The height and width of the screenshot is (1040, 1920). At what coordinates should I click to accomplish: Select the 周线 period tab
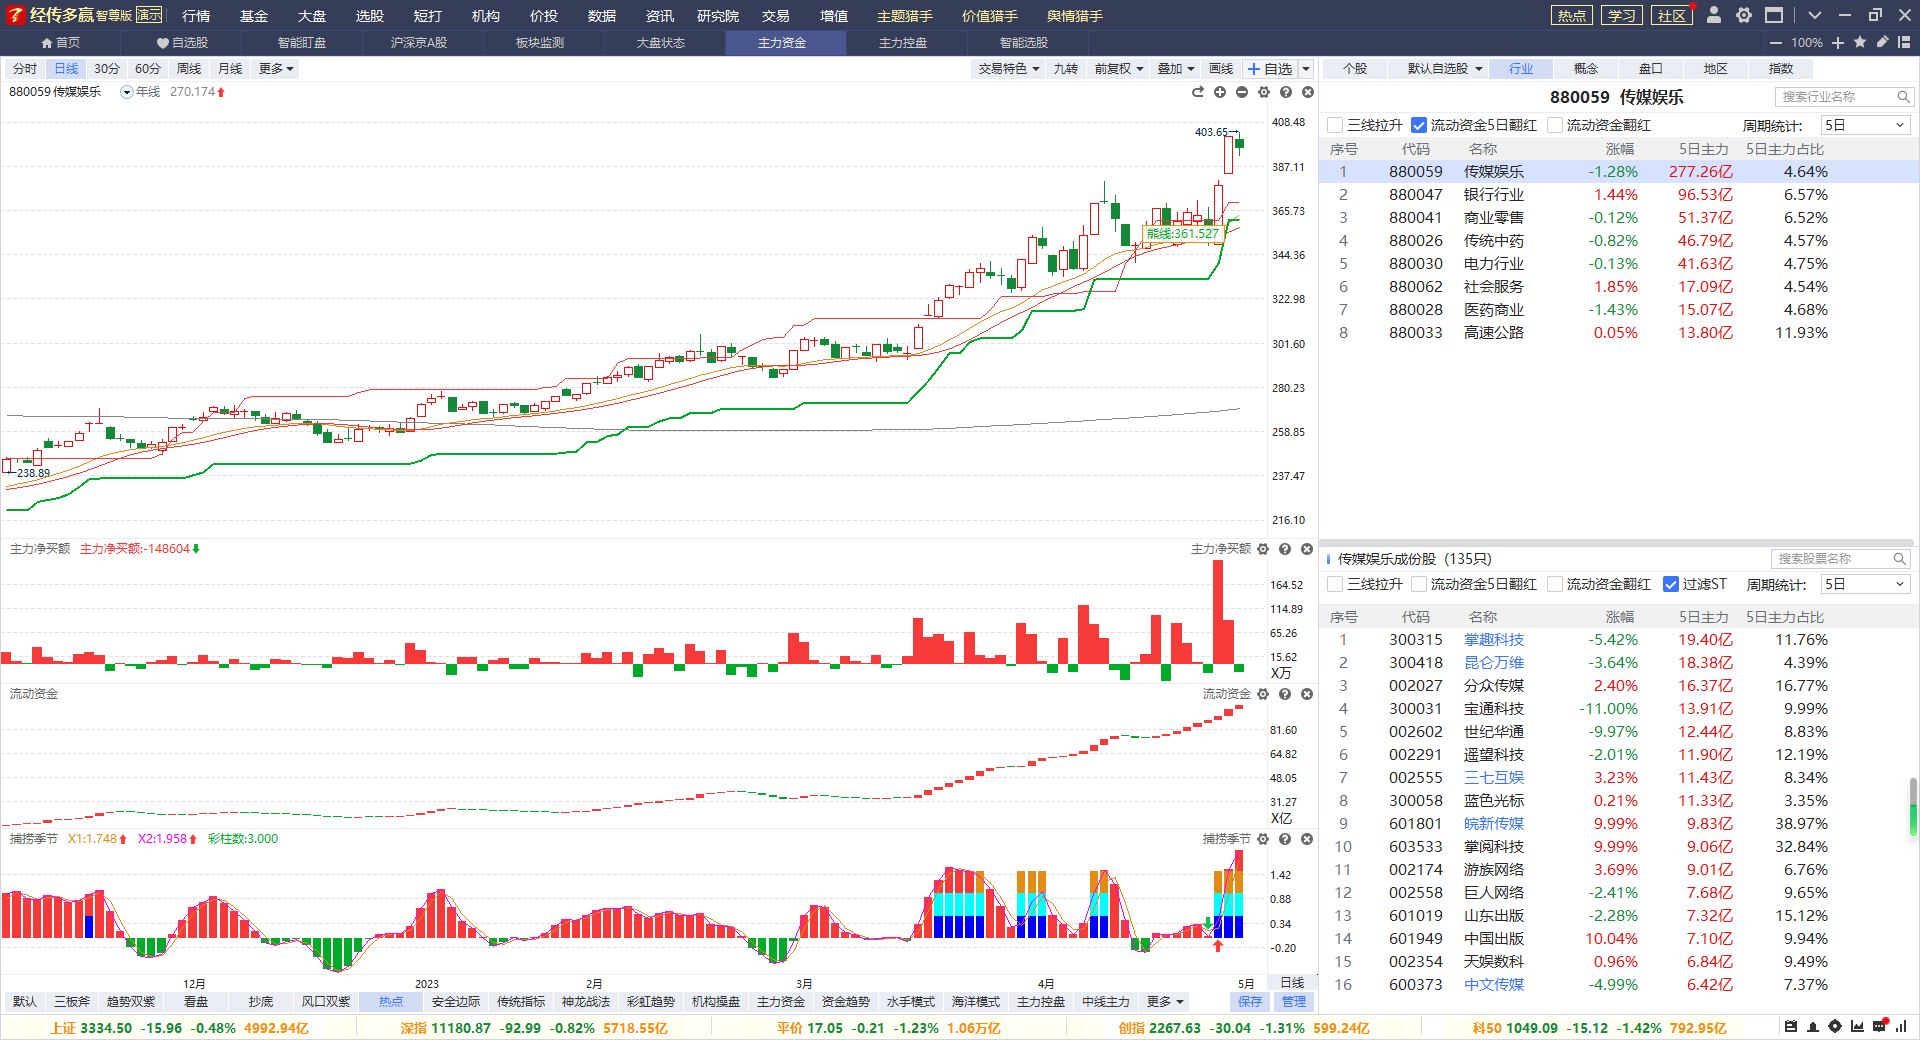(189, 69)
